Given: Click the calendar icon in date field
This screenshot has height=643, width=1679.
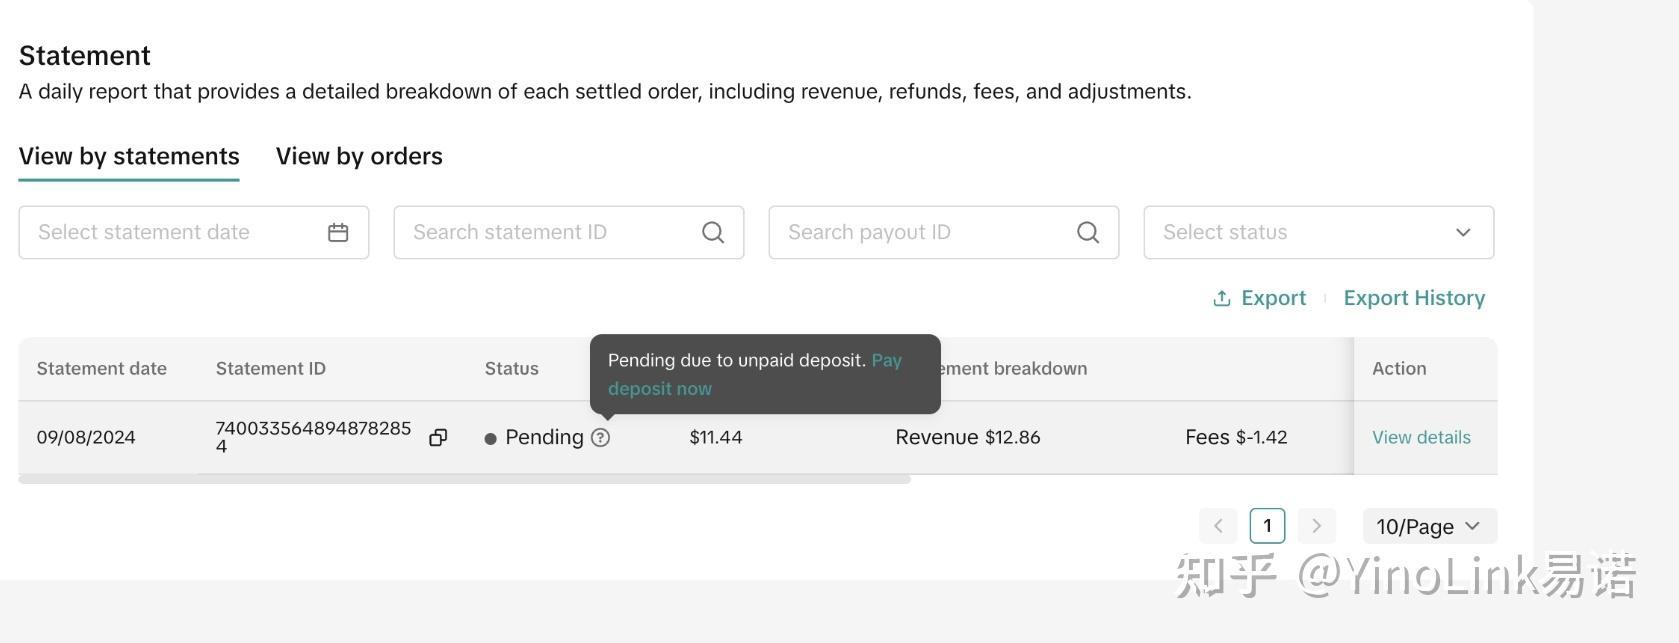Looking at the screenshot, I should (x=338, y=233).
